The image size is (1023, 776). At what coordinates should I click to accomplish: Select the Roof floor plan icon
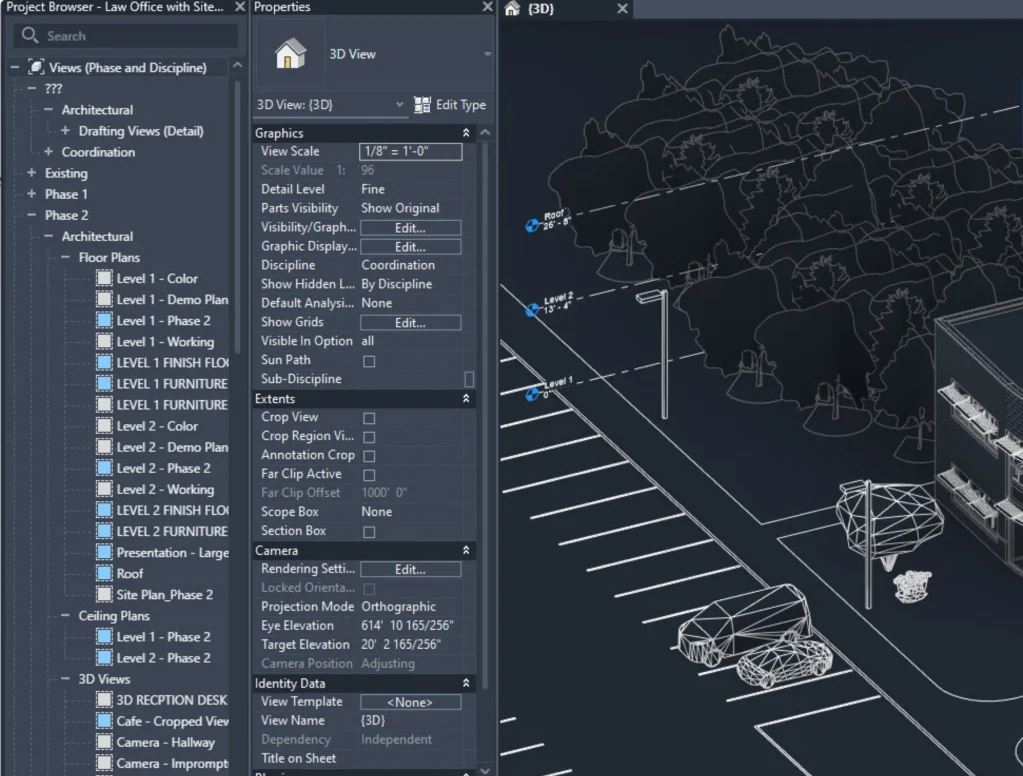pos(104,573)
